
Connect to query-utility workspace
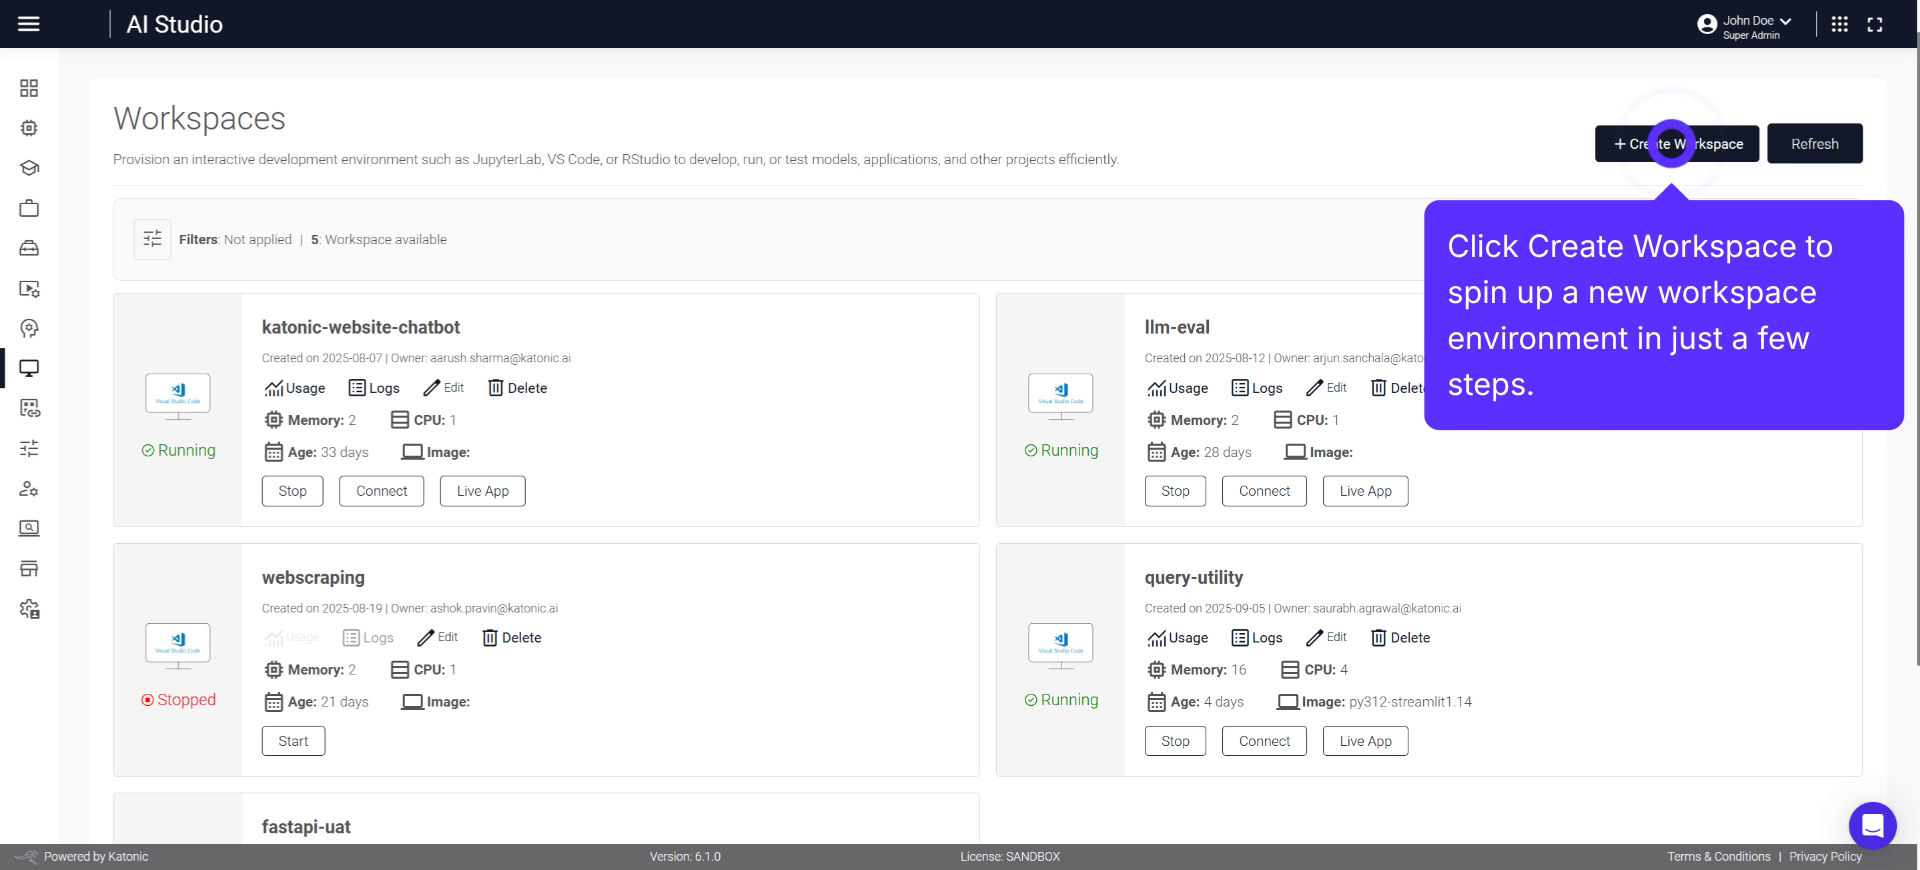1264,741
